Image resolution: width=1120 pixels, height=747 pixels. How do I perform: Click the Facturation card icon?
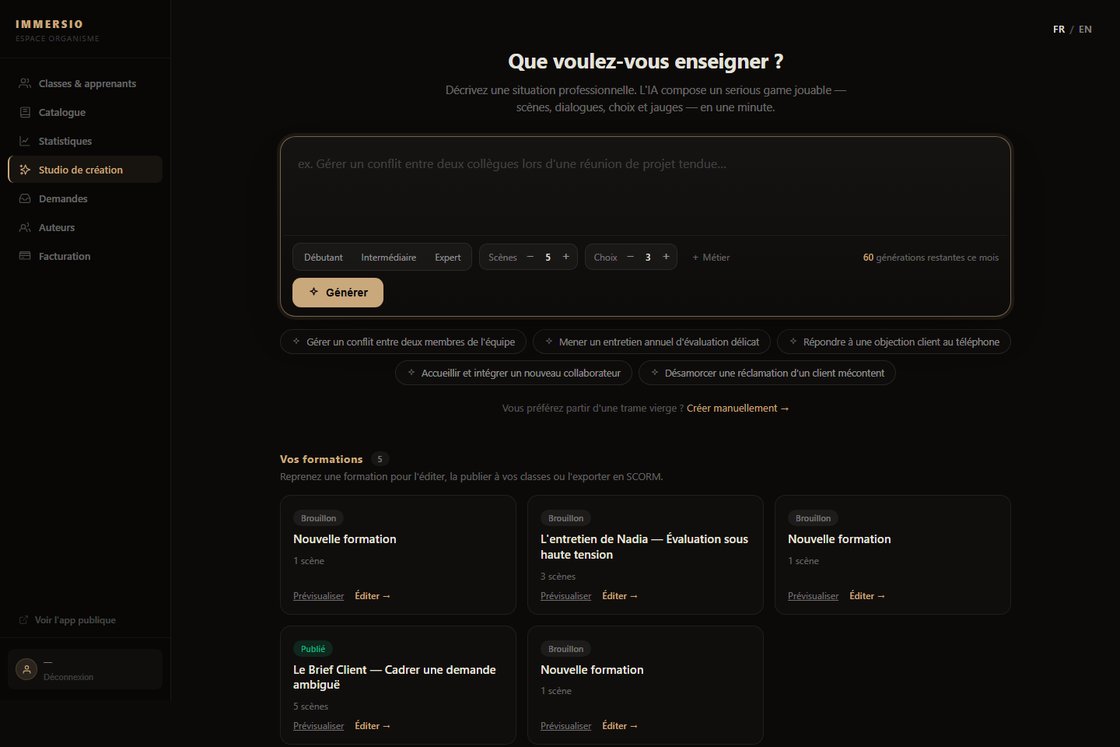(25, 256)
